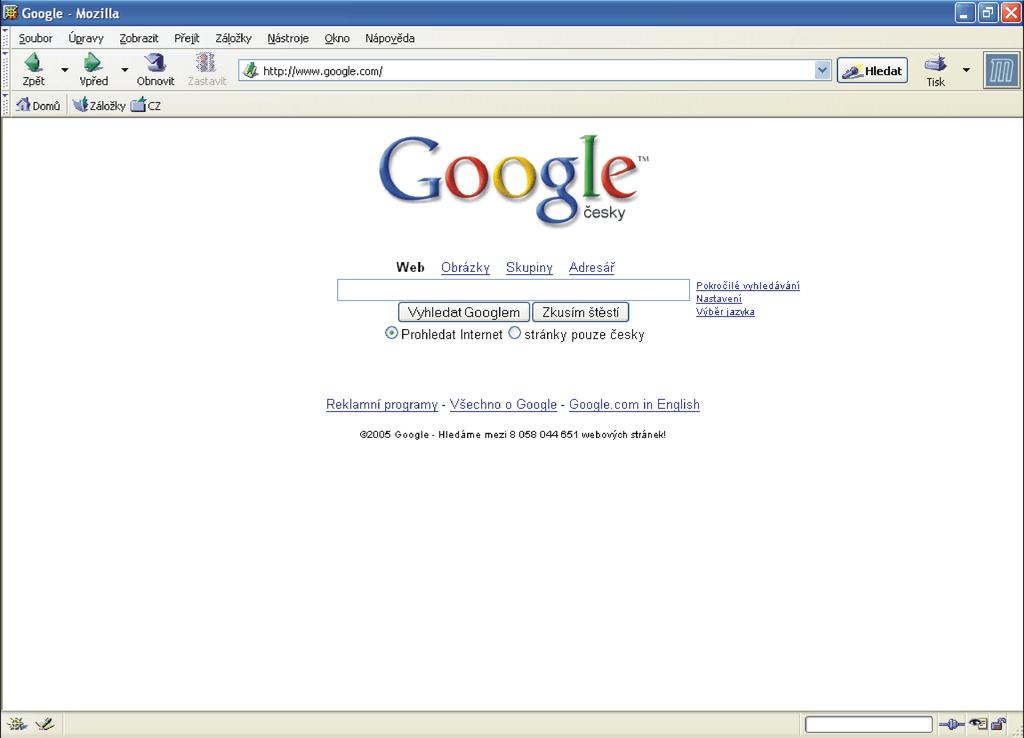The width and height of the screenshot is (1024, 738).
Task: Open the Záložky bookmarks toolbar button
Action: coord(99,105)
